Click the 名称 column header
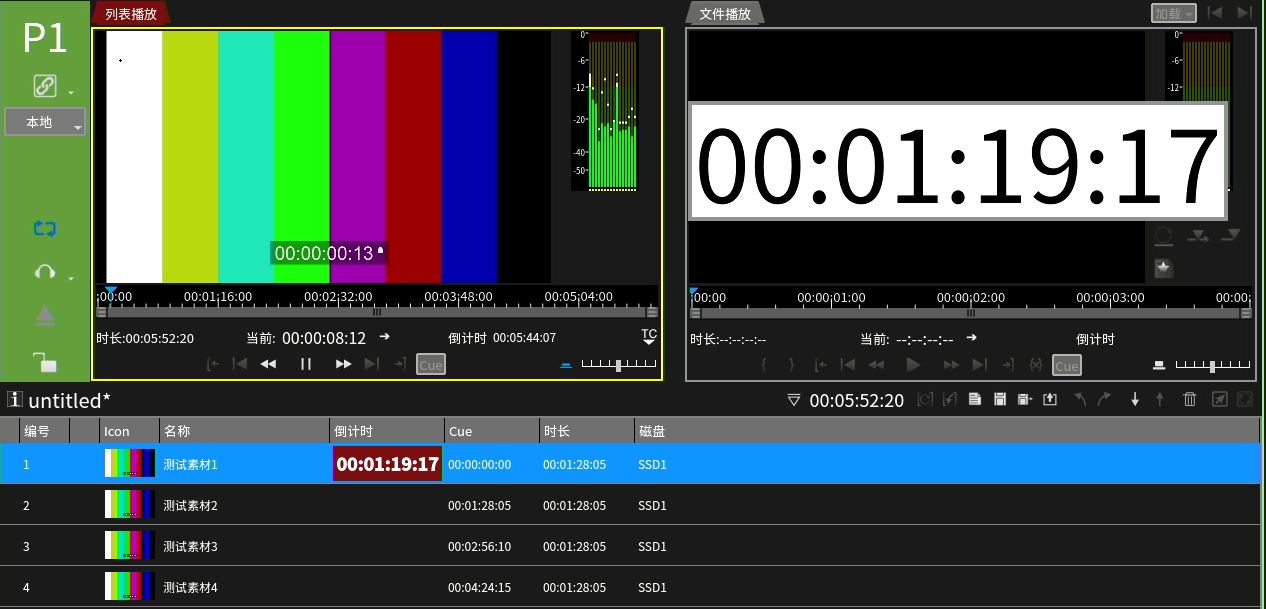1266x609 pixels. click(244, 431)
